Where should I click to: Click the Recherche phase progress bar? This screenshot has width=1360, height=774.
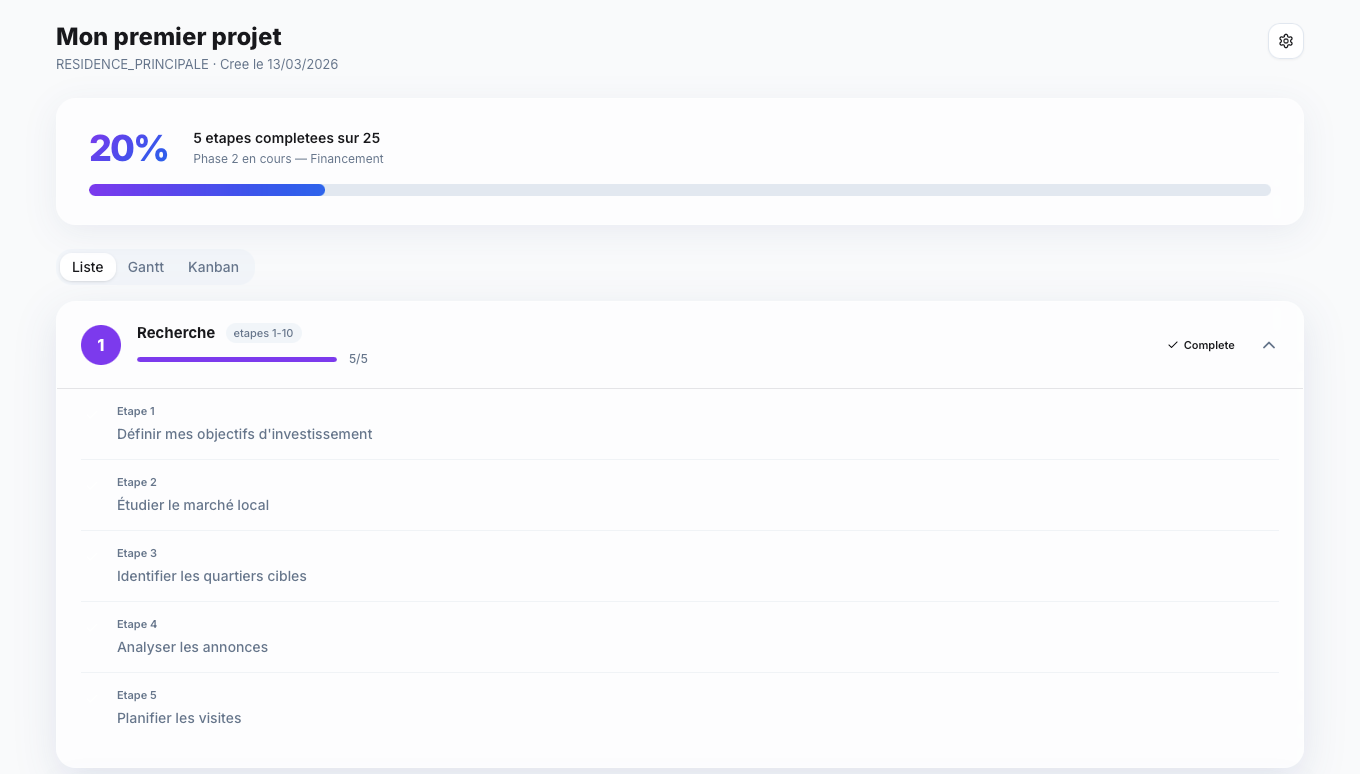237,359
